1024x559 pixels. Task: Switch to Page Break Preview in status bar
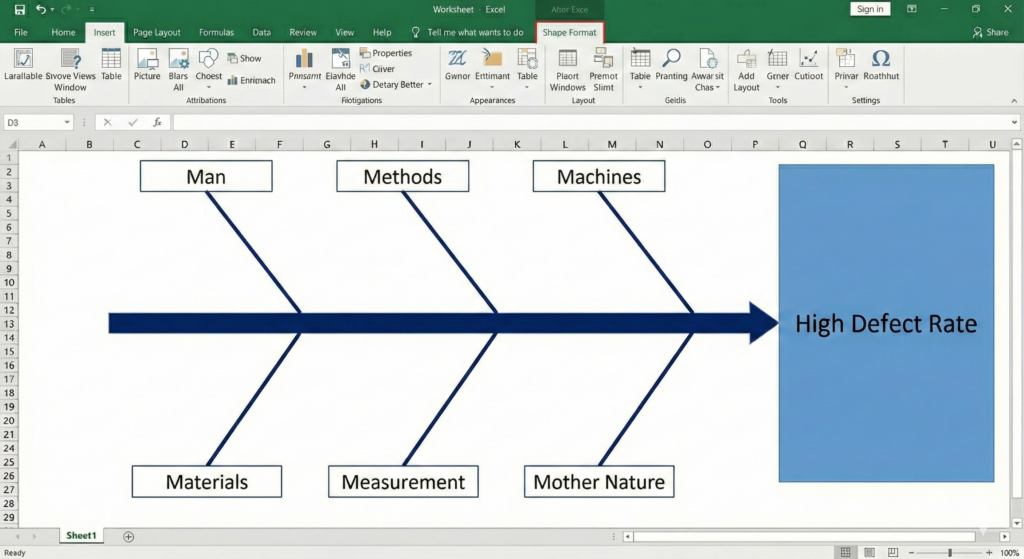point(893,552)
